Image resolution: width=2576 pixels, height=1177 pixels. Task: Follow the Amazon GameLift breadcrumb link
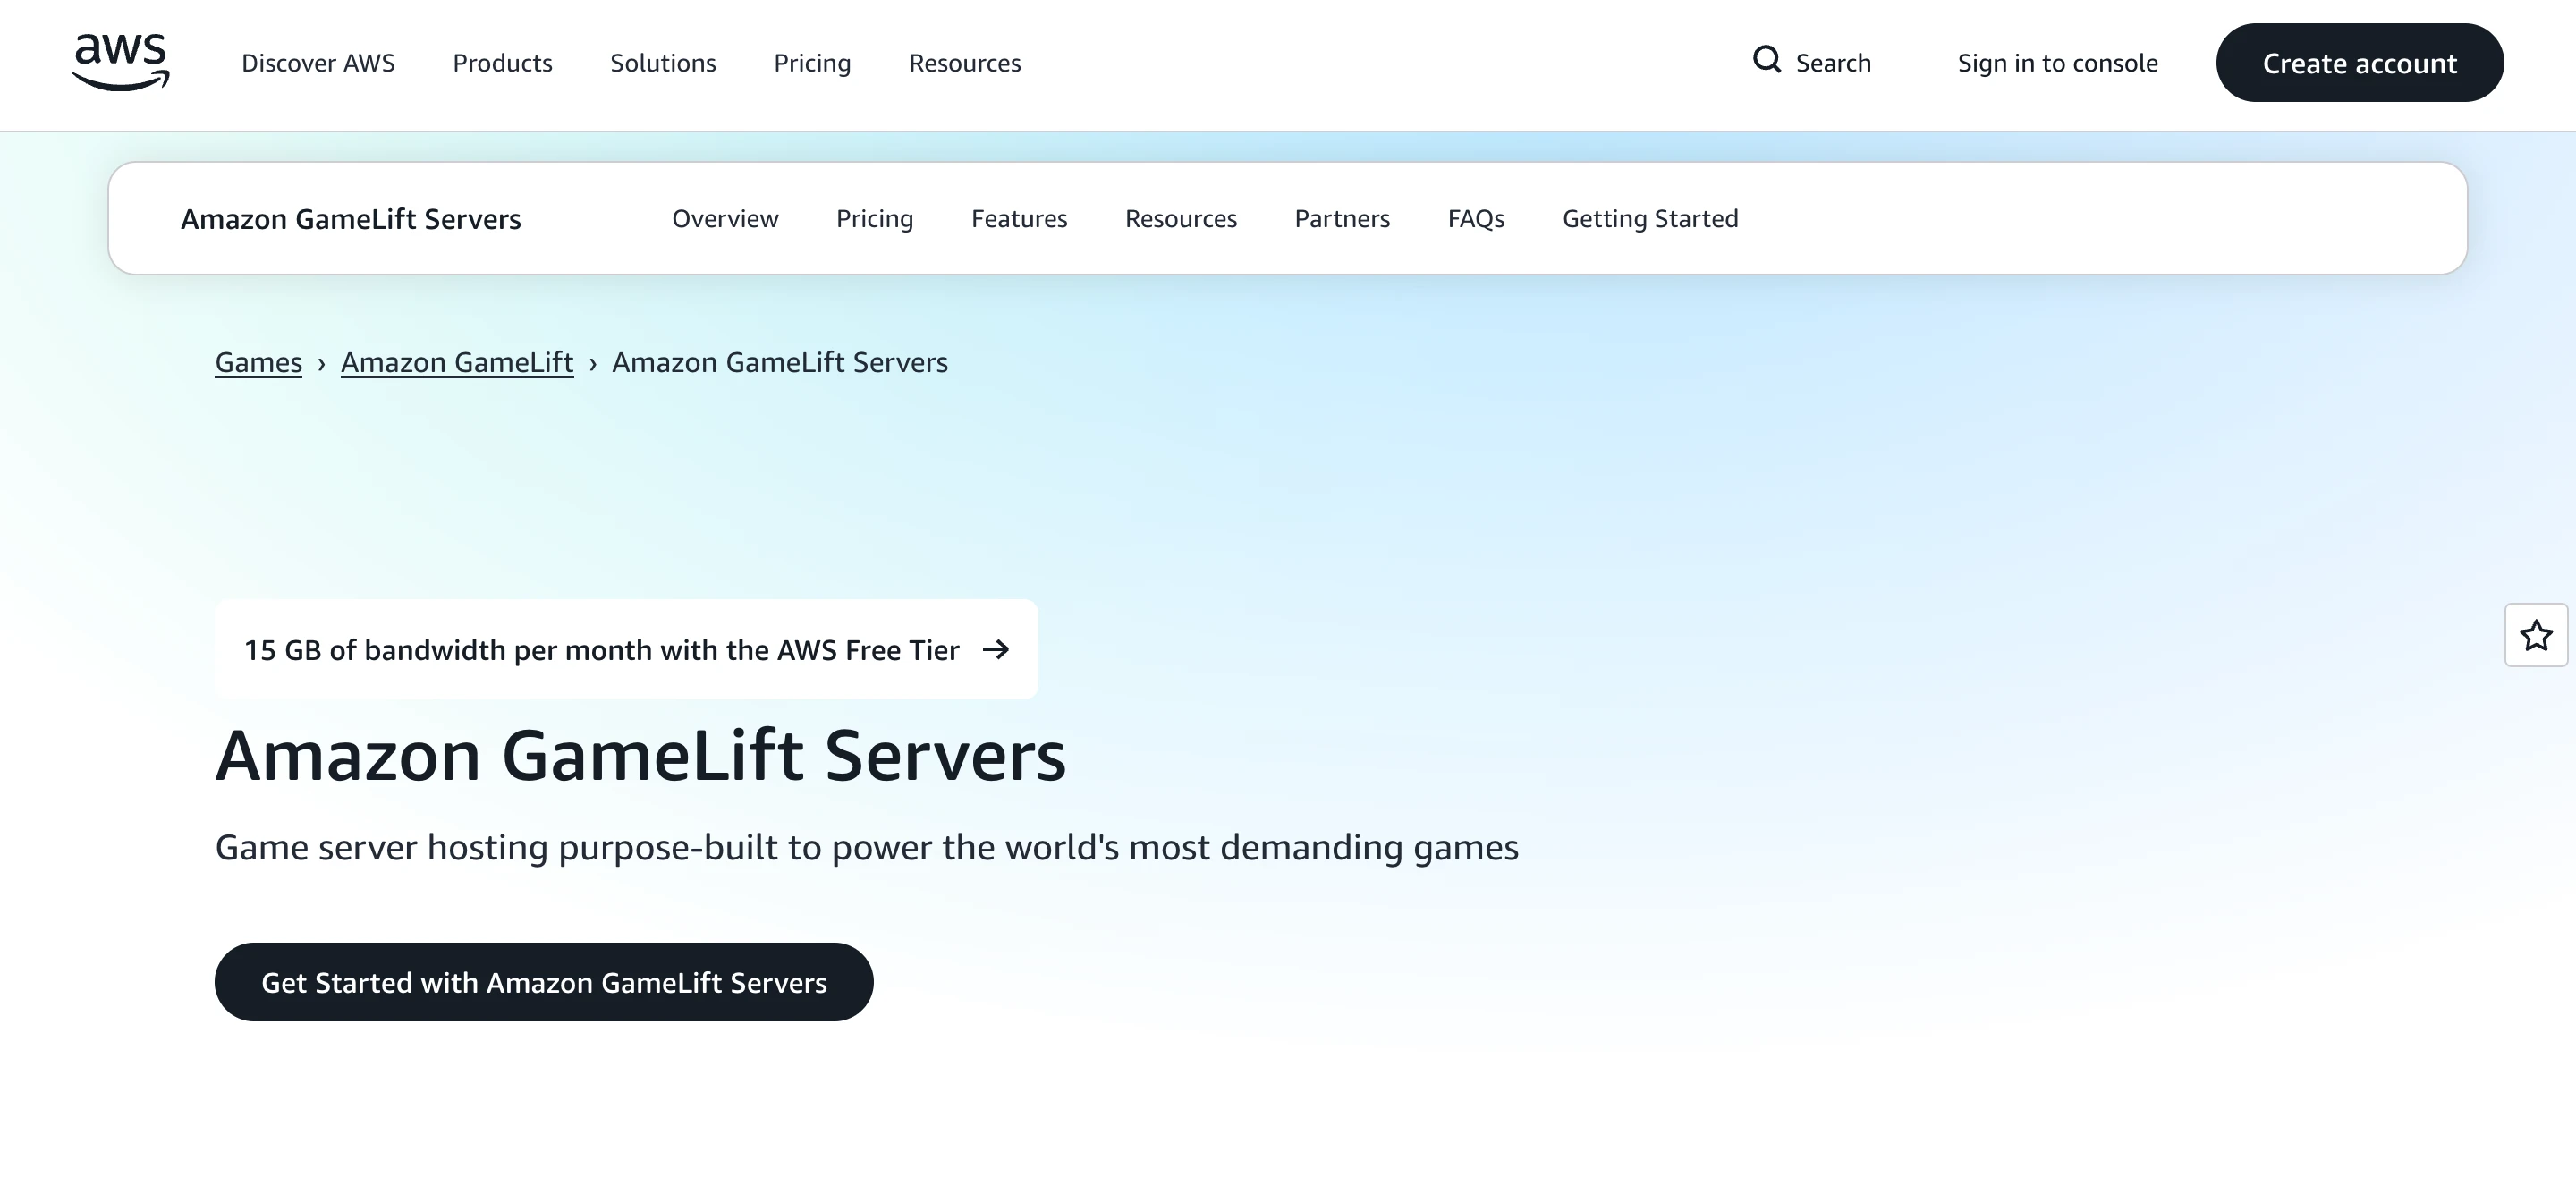(x=457, y=362)
